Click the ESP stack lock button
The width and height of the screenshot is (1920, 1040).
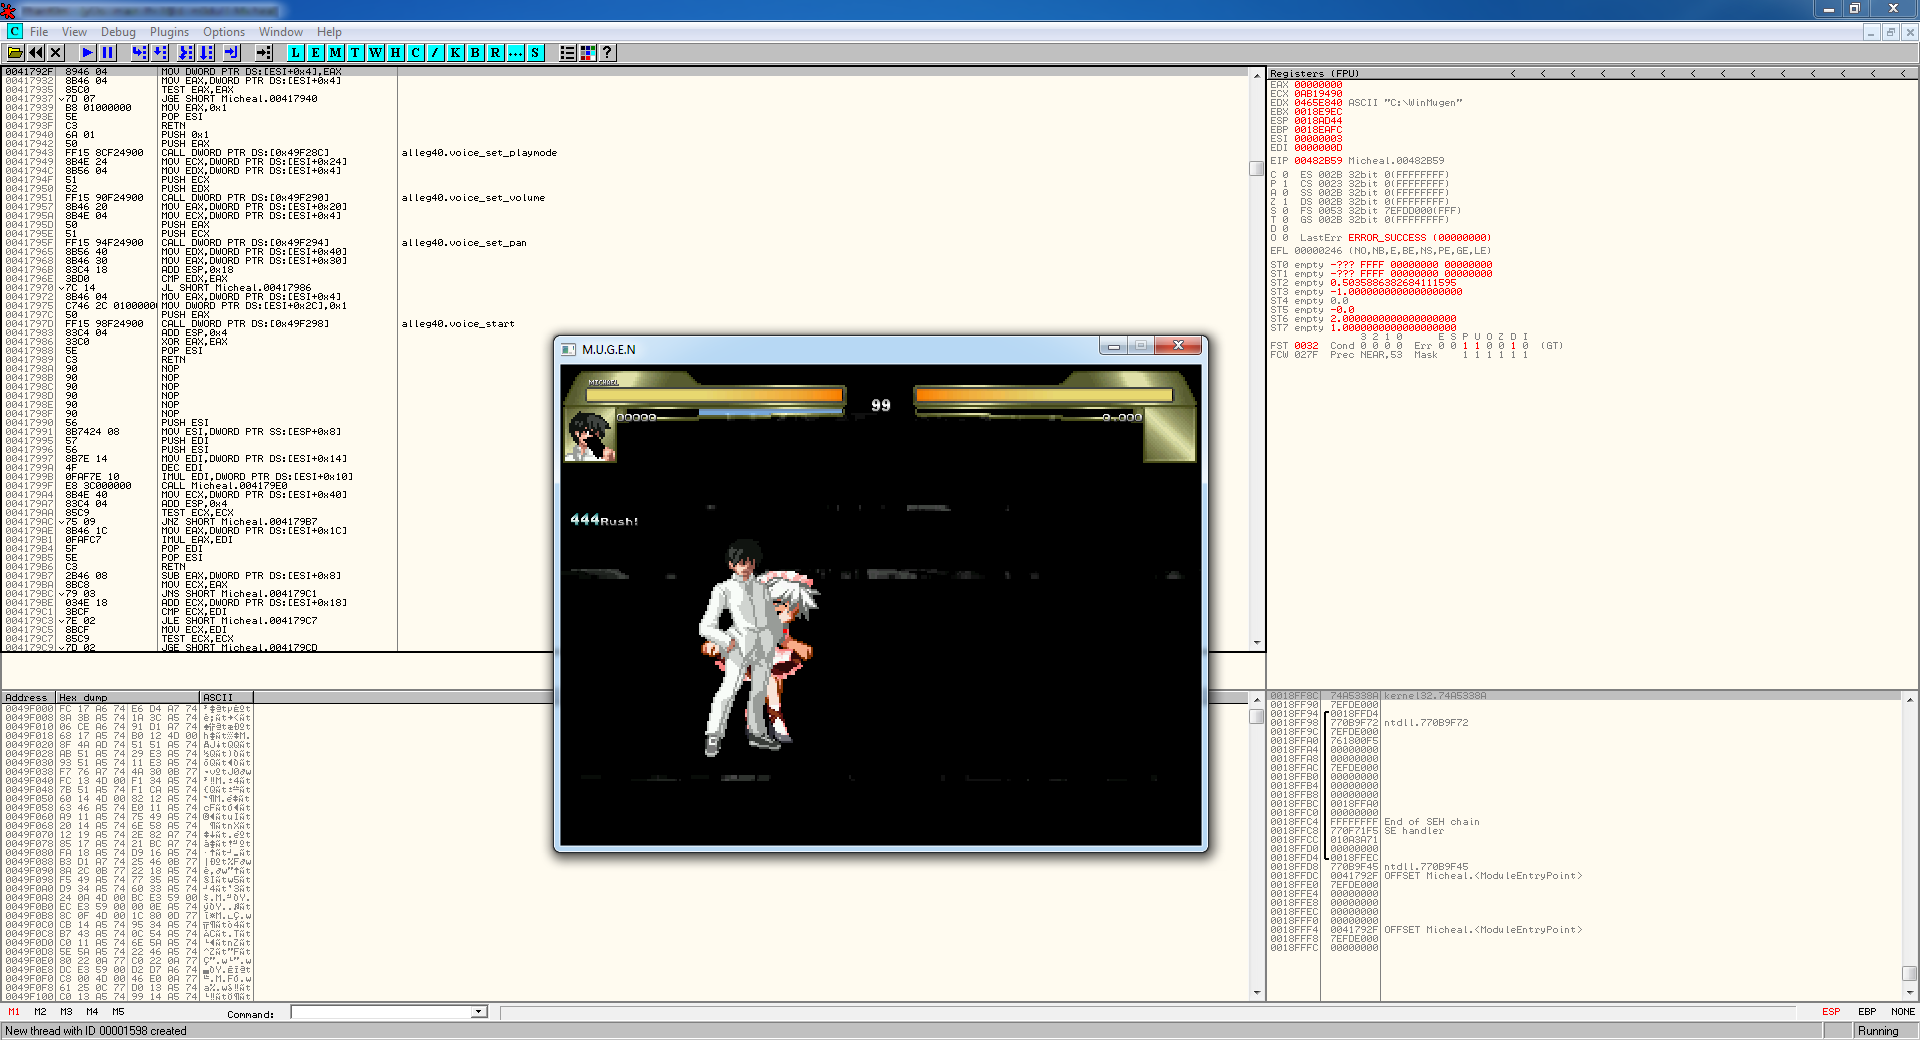pos(1831,1012)
